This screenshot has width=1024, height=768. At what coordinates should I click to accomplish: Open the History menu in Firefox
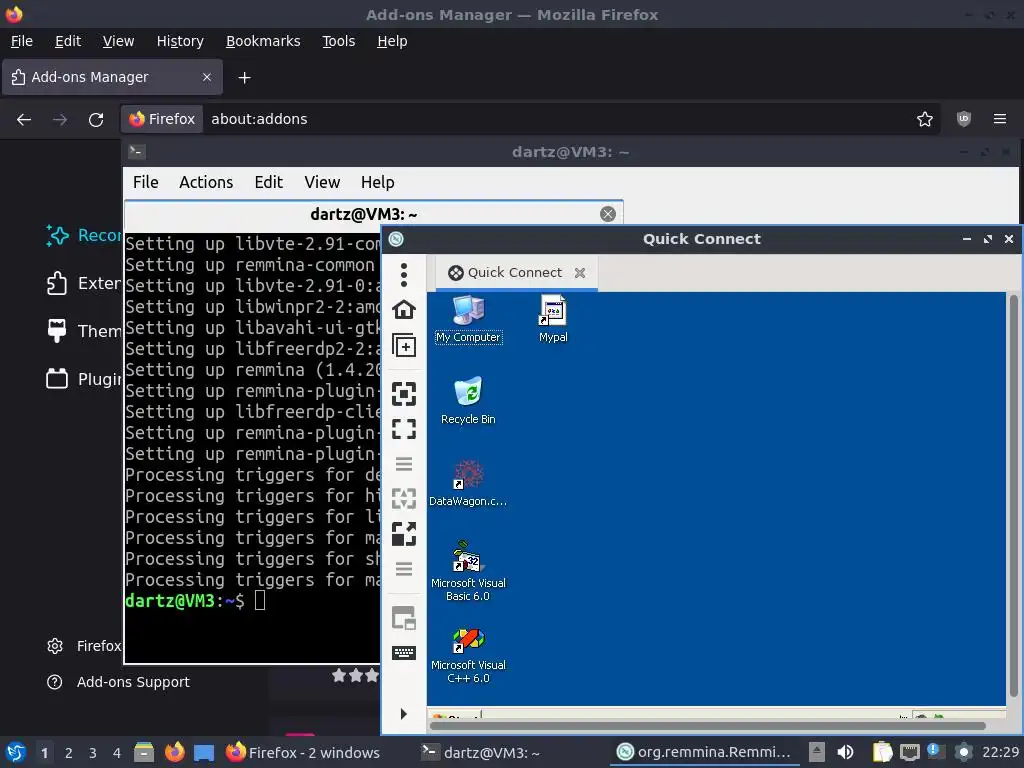(180, 41)
